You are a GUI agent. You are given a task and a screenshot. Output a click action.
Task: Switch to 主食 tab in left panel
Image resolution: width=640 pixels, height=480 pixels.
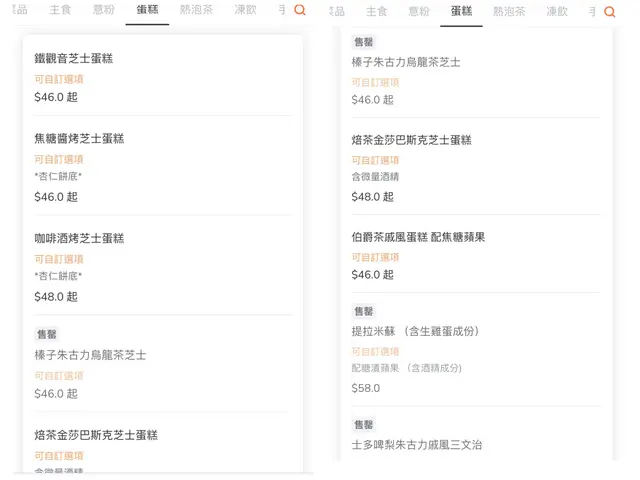point(61,10)
